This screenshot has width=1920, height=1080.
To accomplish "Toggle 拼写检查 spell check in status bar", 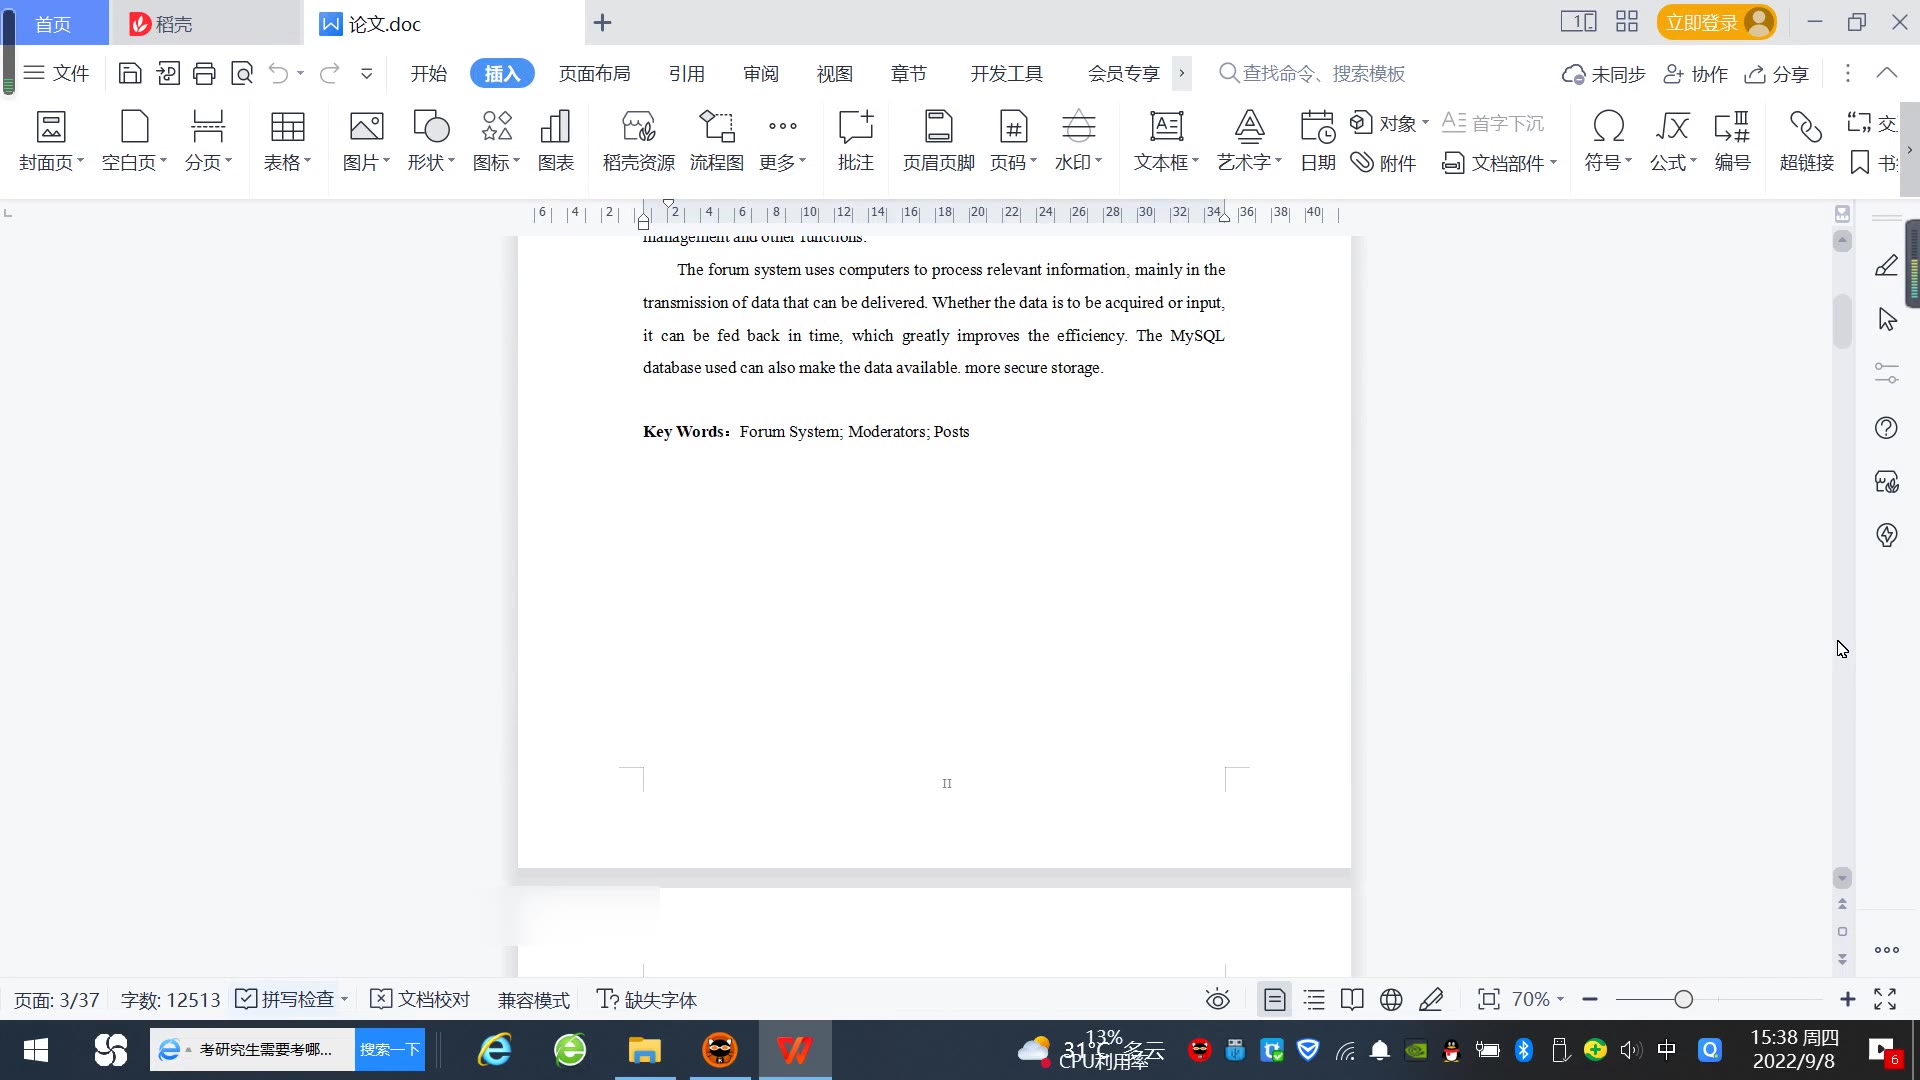I will [x=286, y=999].
